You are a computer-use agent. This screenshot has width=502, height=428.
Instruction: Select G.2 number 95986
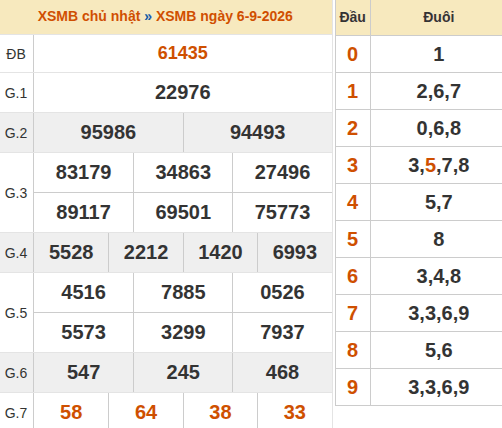pyautogui.click(x=108, y=132)
